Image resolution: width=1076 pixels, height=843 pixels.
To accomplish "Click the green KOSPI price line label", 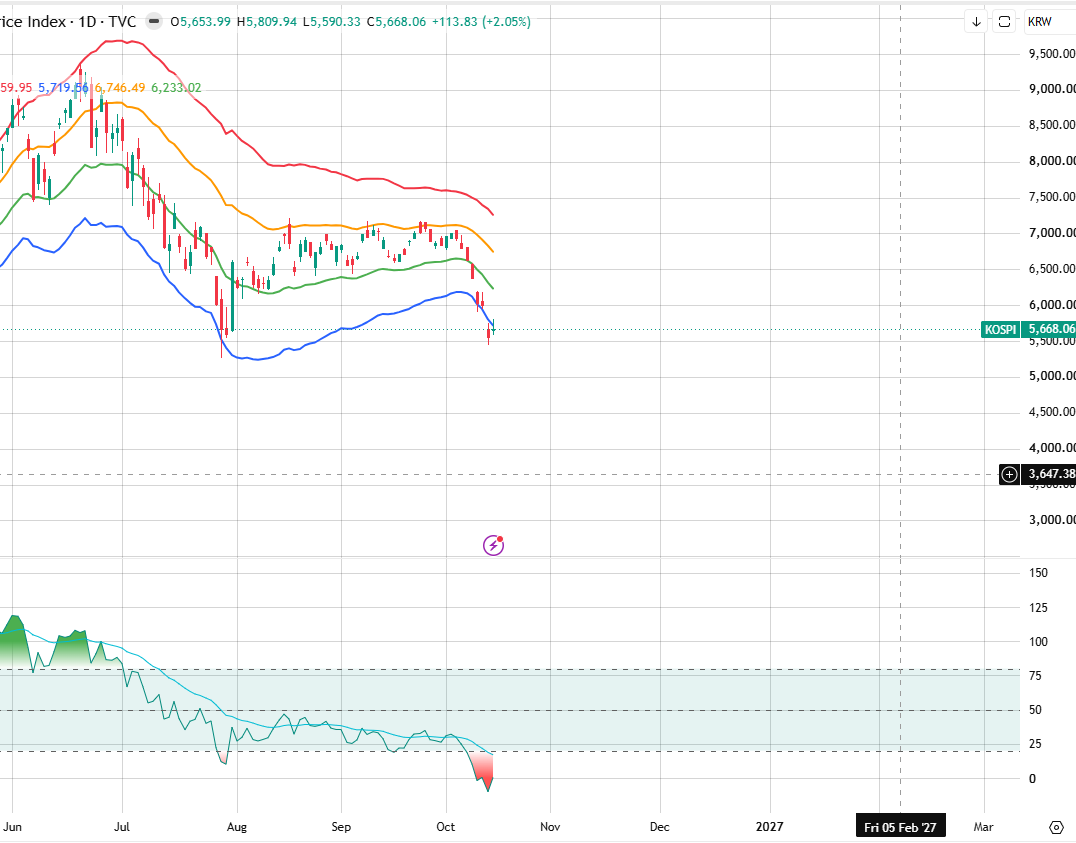I will pyautogui.click(x=1000, y=330).
